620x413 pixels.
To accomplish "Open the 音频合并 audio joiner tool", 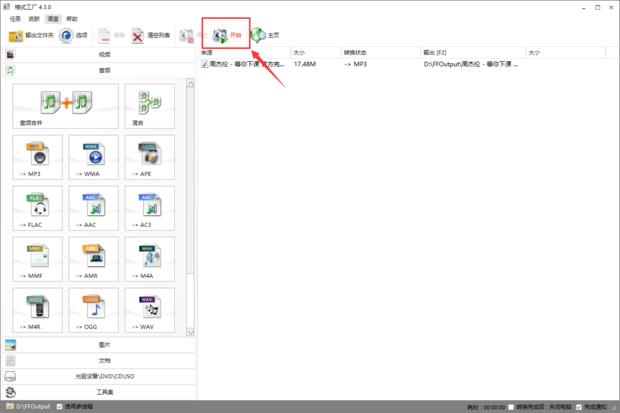I will [x=66, y=104].
